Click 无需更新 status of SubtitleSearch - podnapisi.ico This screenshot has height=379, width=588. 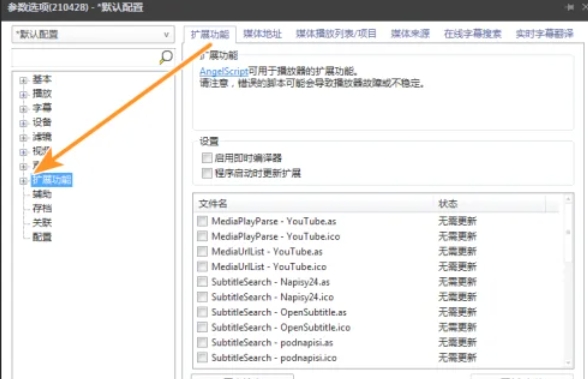point(458,357)
